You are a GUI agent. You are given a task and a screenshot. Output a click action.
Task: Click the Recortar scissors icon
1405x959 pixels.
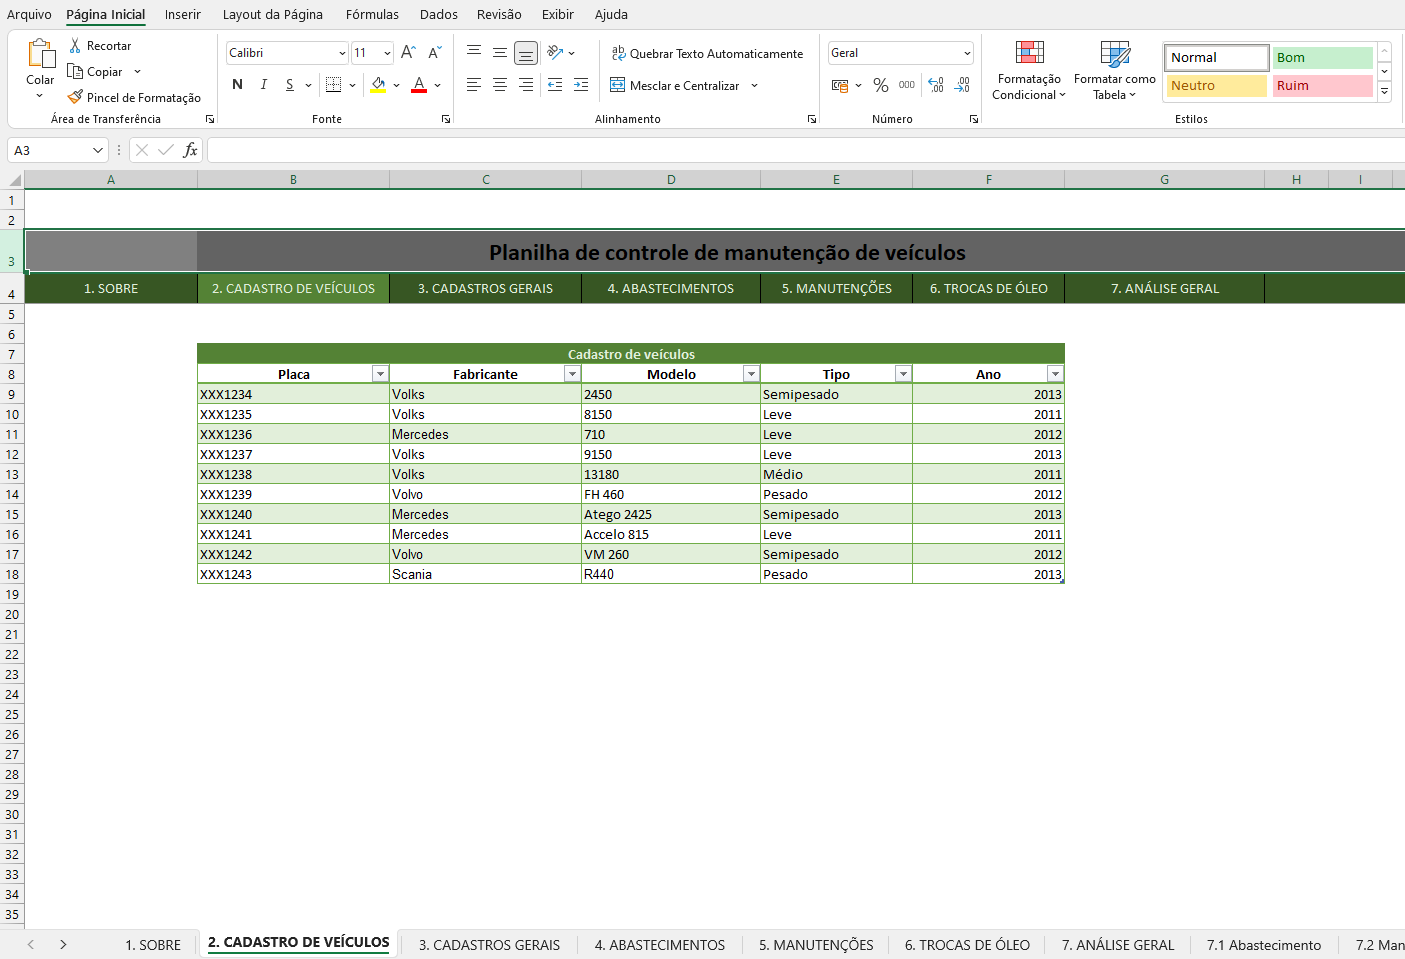pyautogui.click(x=75, y=46)
